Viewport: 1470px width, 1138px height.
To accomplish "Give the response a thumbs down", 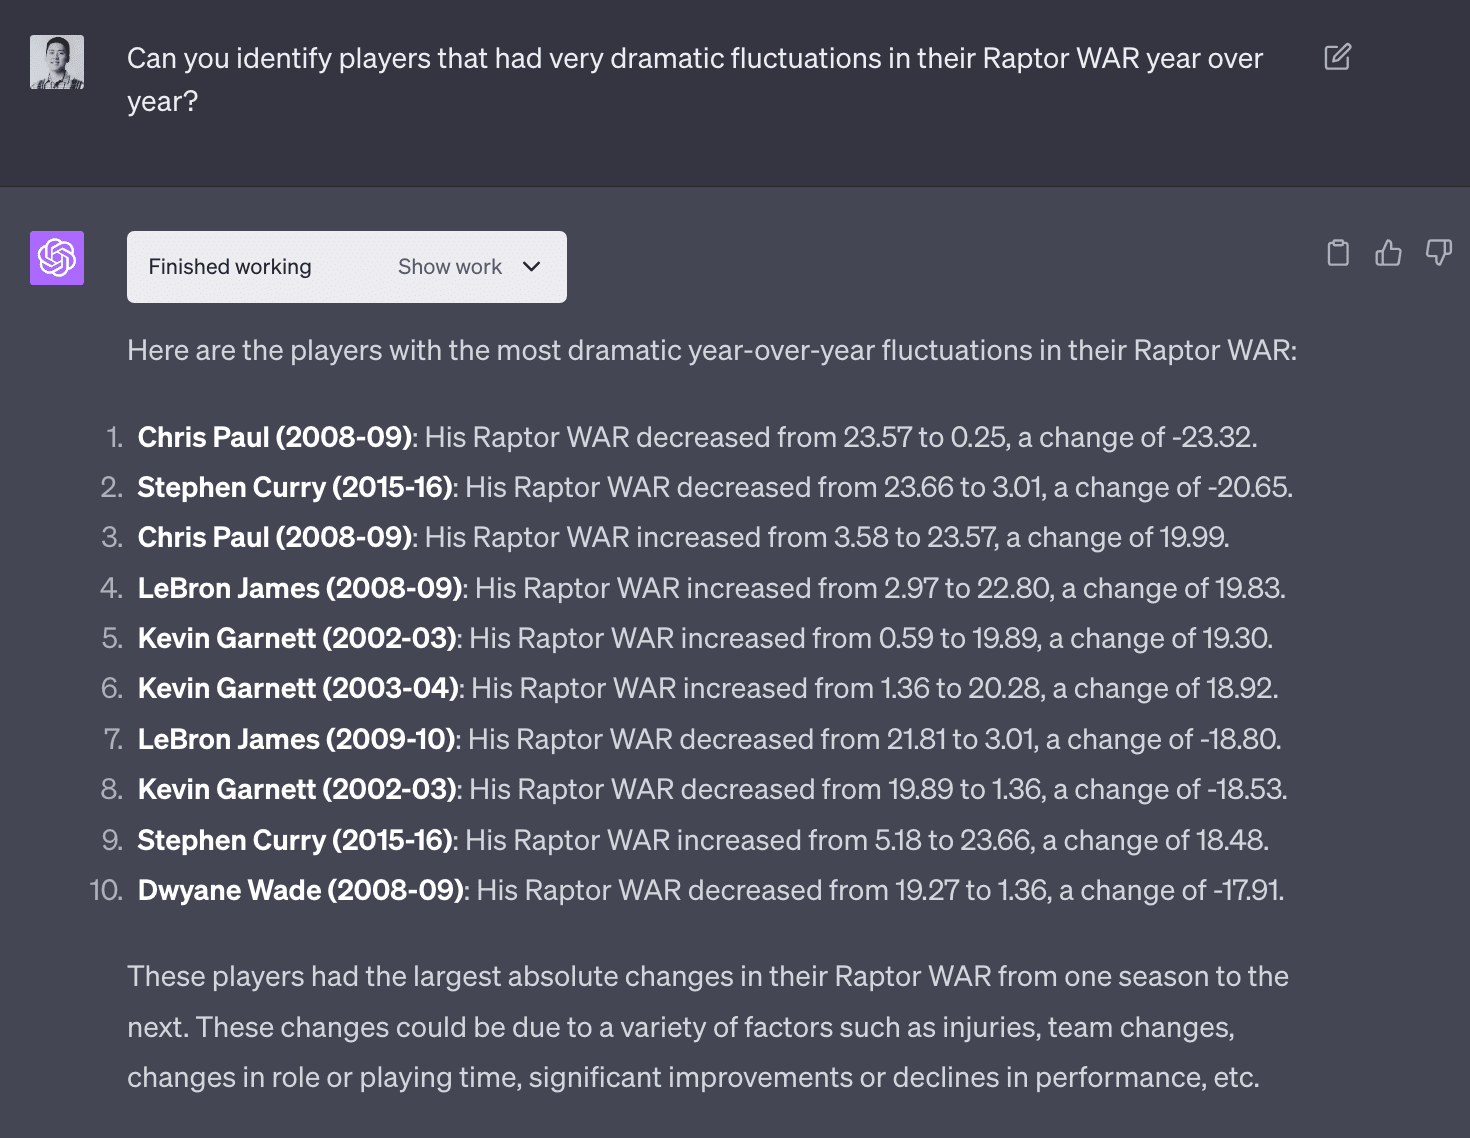I will pyautogui.click(x=1438, y=253).
